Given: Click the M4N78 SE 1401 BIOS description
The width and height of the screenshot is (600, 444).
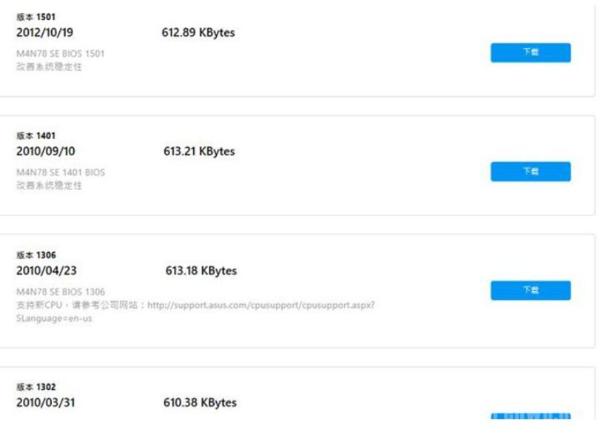Looking at the screenshot, I should [60, 172].
